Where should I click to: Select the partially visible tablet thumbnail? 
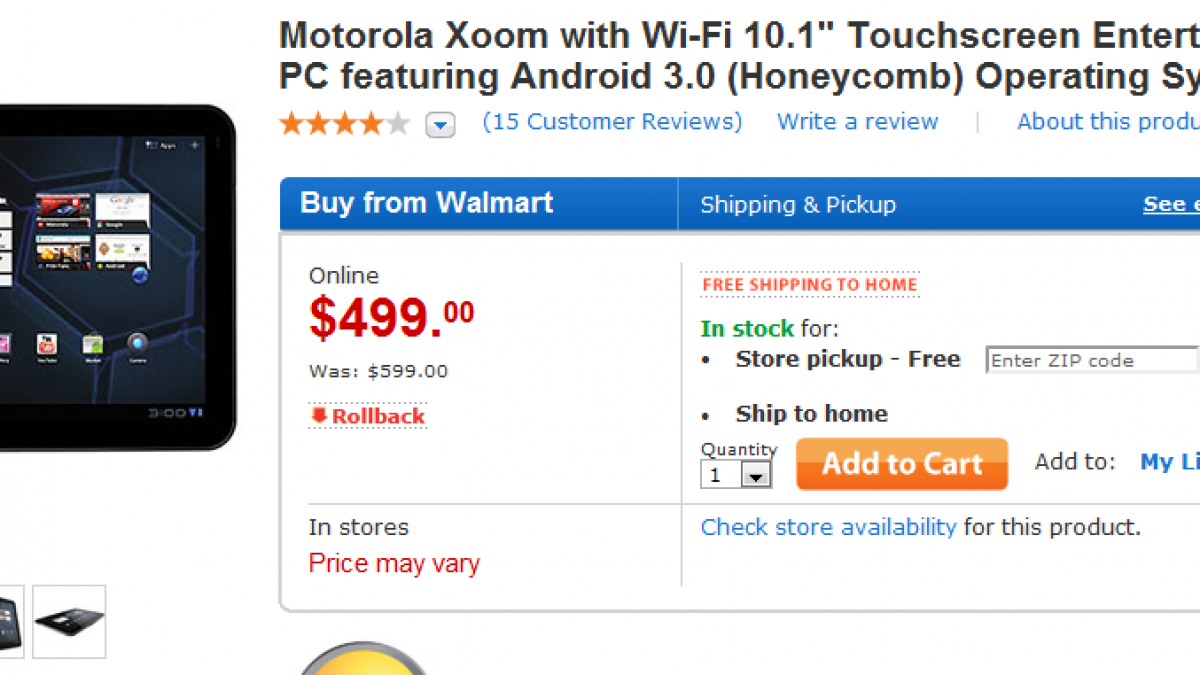point(10,621)
